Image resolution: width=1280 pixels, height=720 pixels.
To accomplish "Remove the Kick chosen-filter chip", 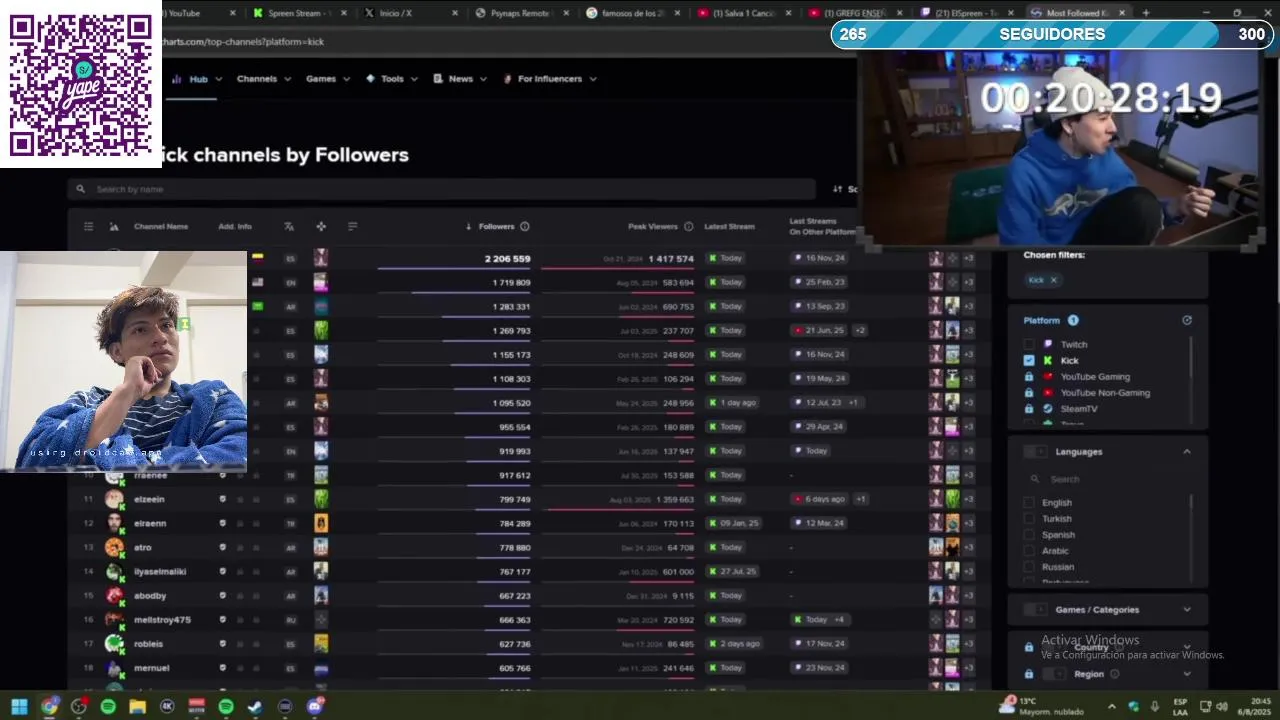I will 1053,280.
